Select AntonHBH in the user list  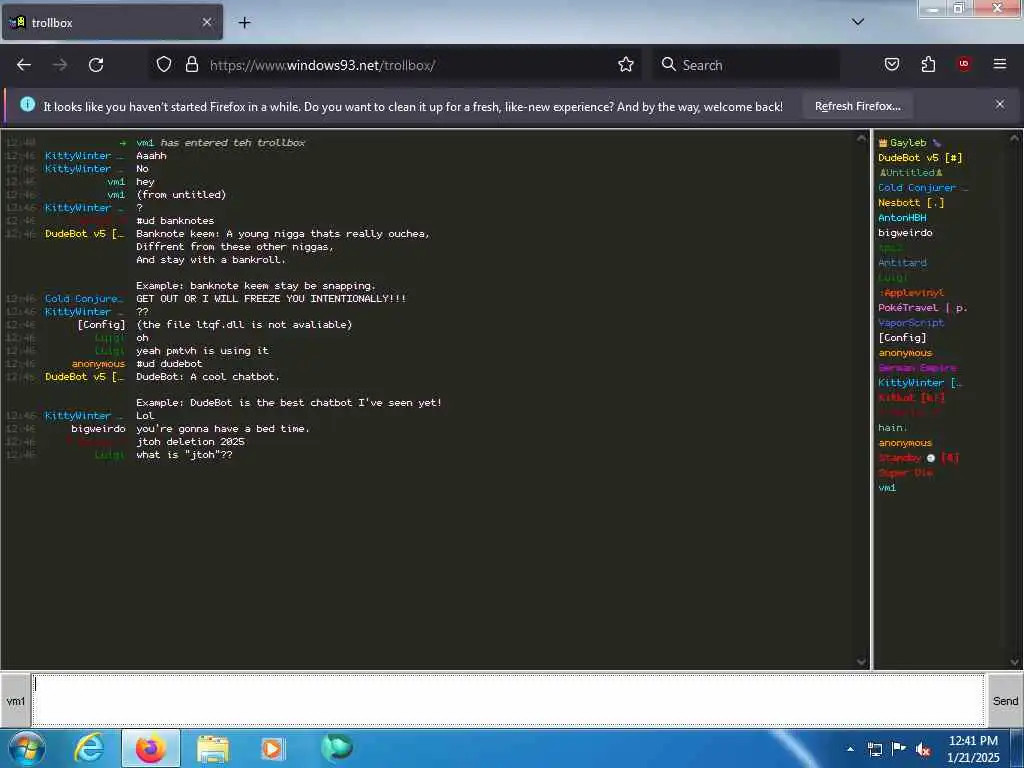tap(903, 217)
